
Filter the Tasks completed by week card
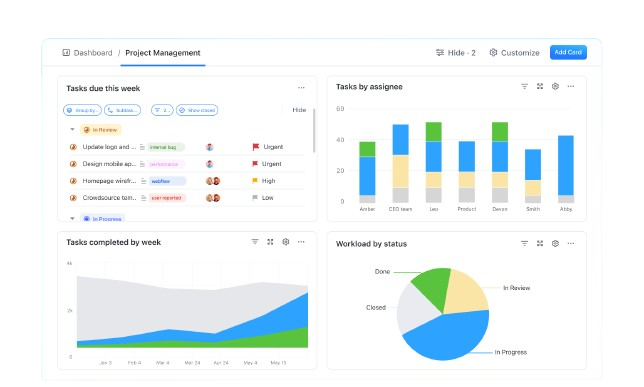click(255, 242)
